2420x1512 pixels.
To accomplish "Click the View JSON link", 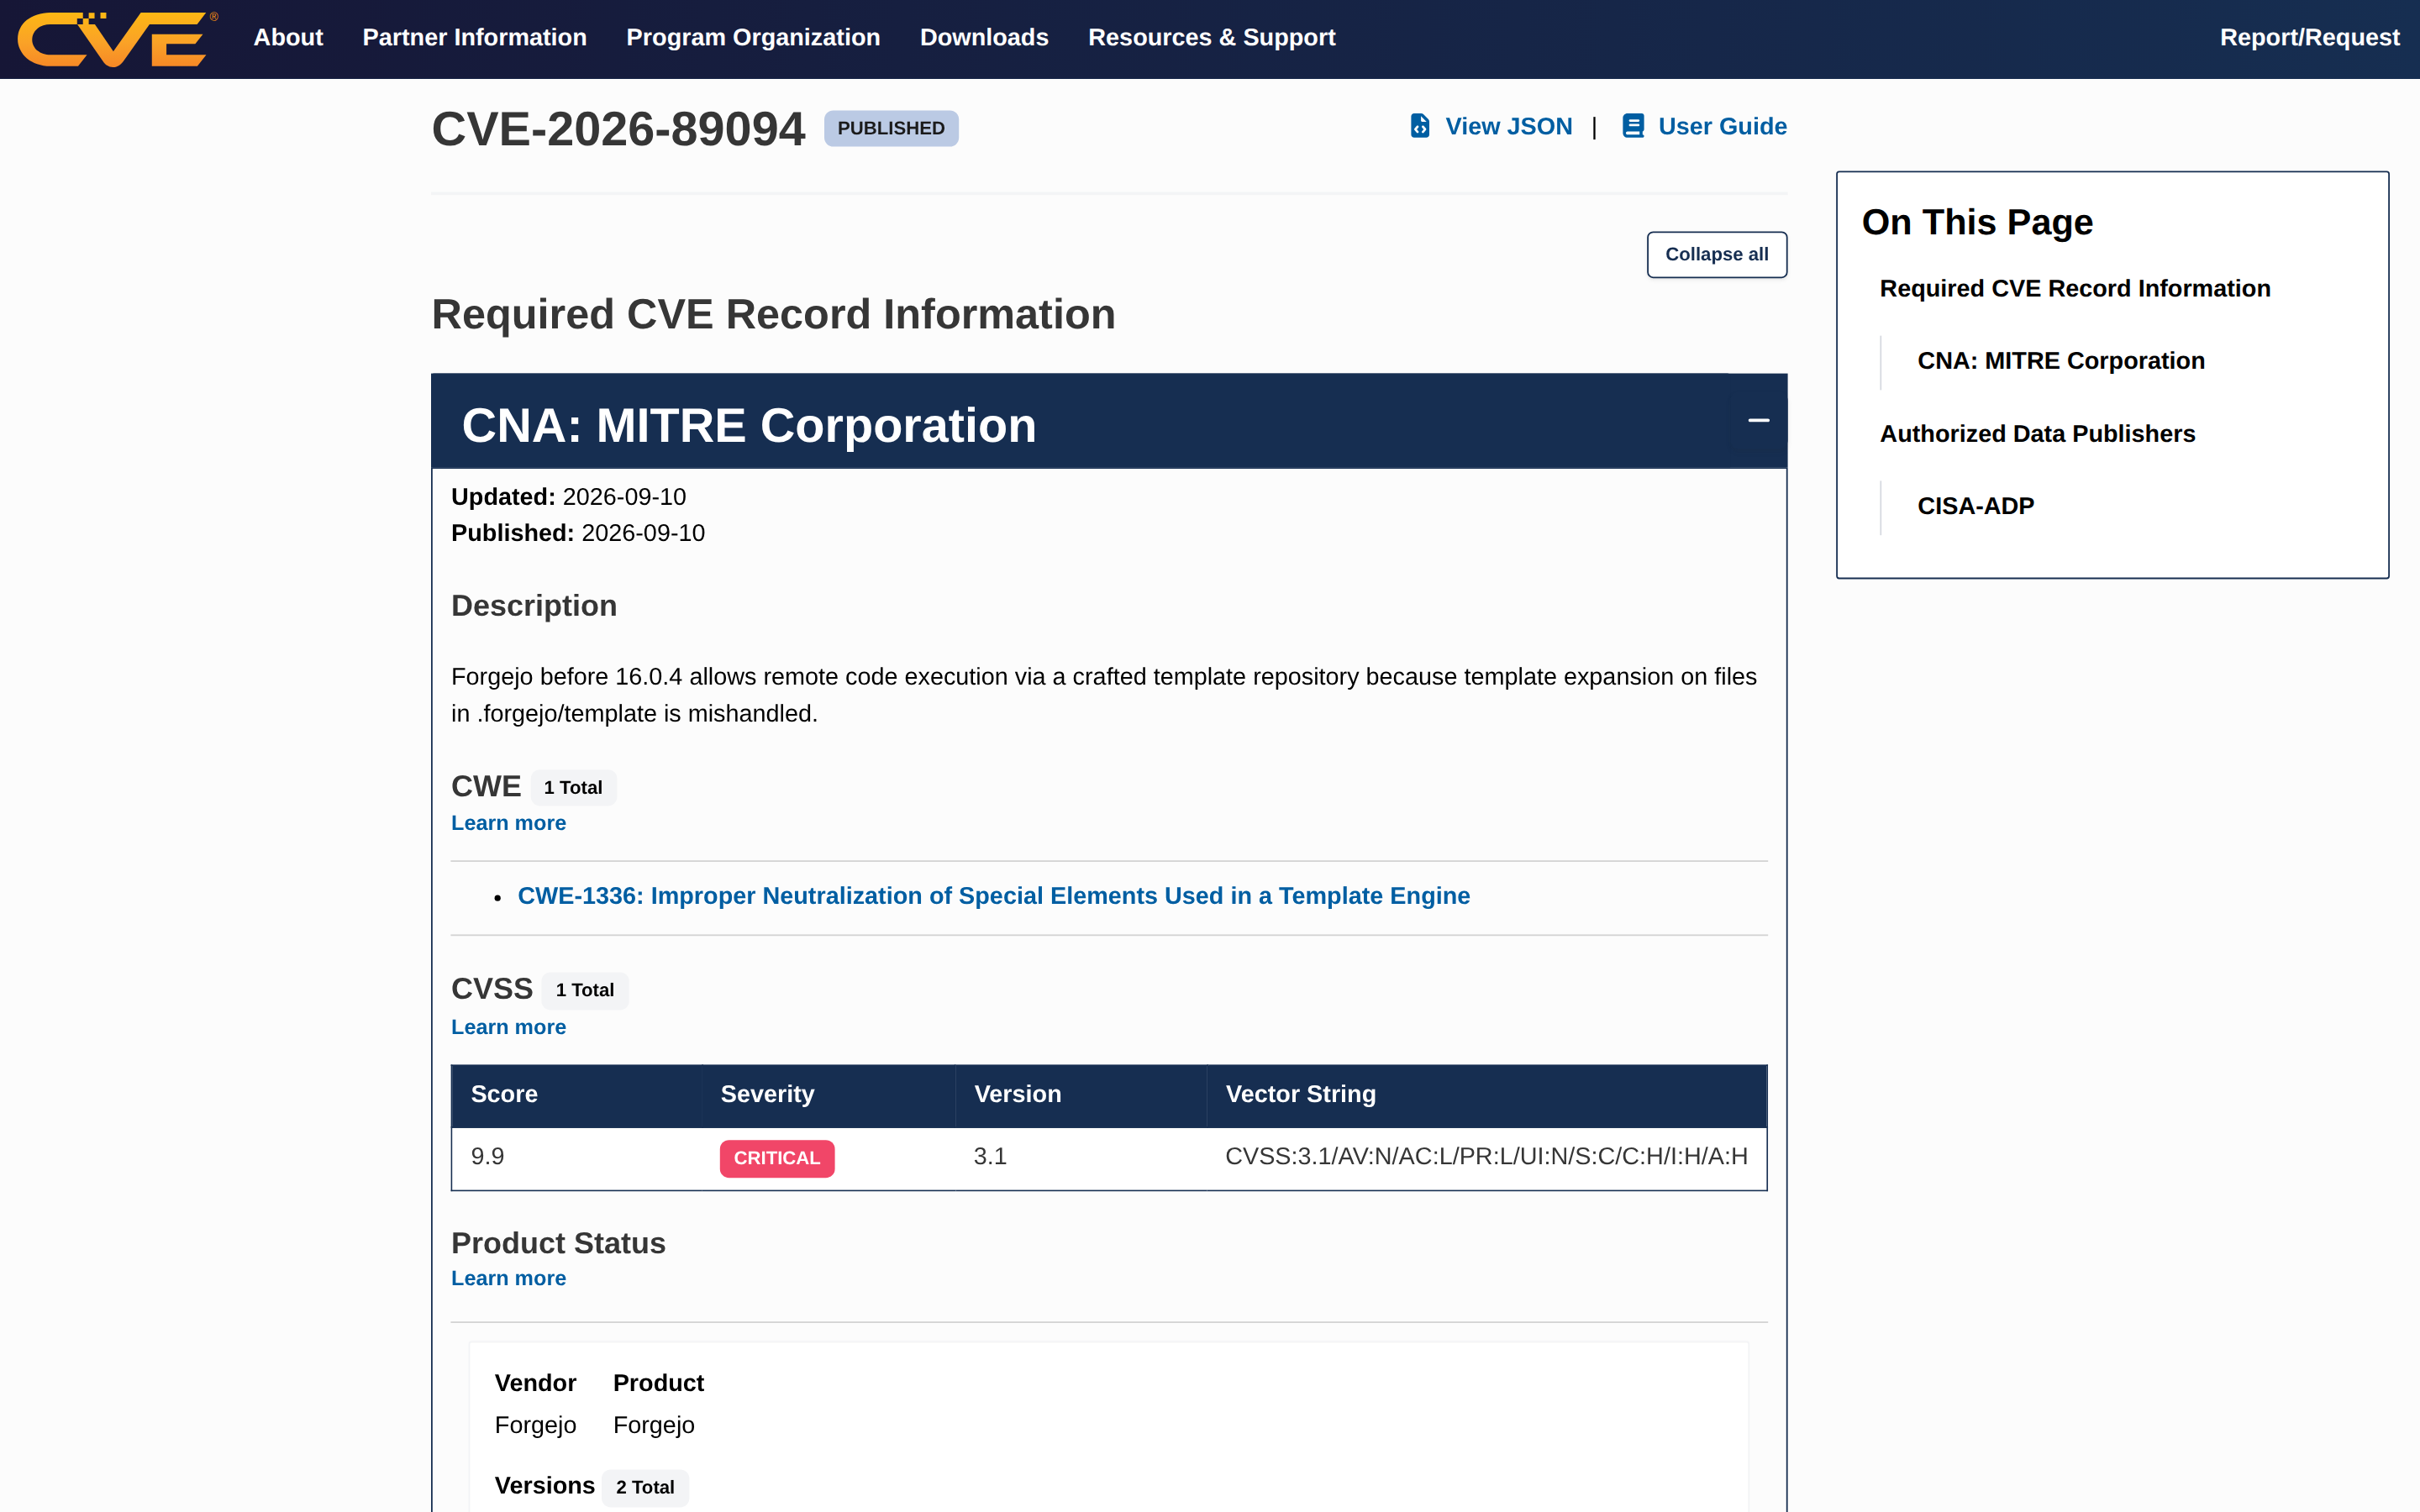I will click(1508, 127).
